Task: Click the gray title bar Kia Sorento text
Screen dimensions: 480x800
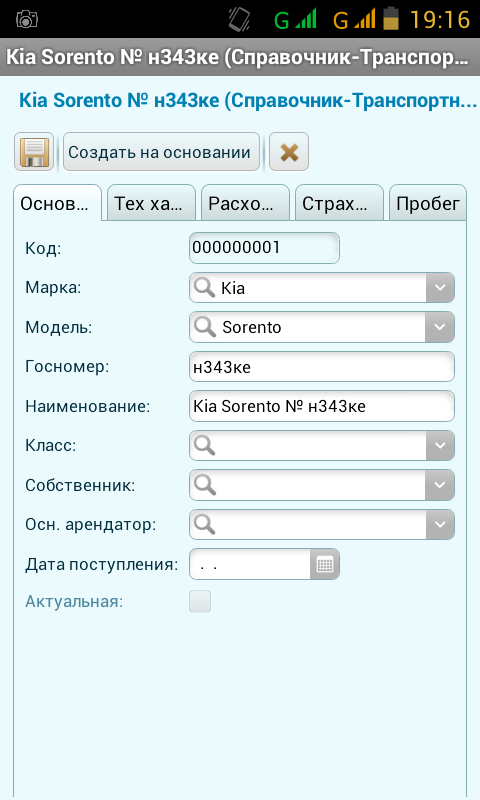Action: click(237, 57)
